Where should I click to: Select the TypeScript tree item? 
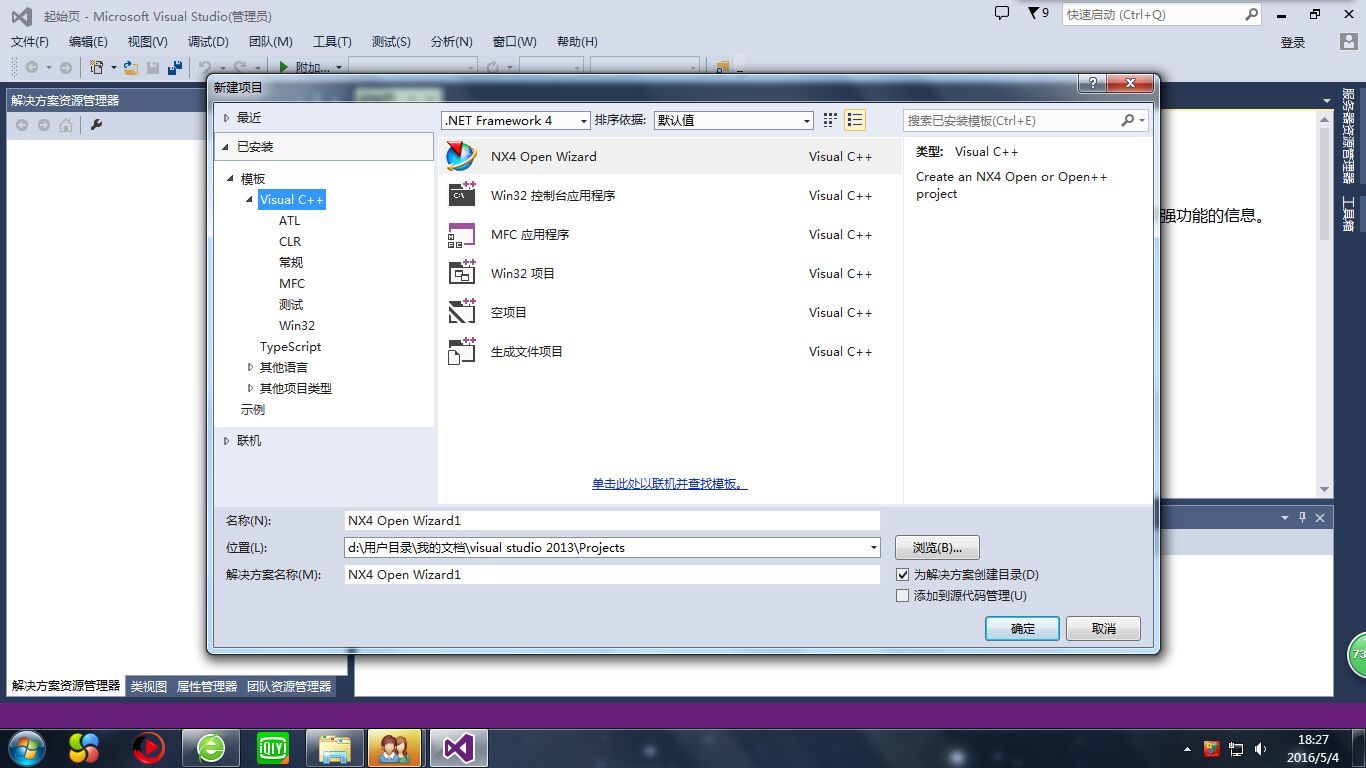point(291,347)
